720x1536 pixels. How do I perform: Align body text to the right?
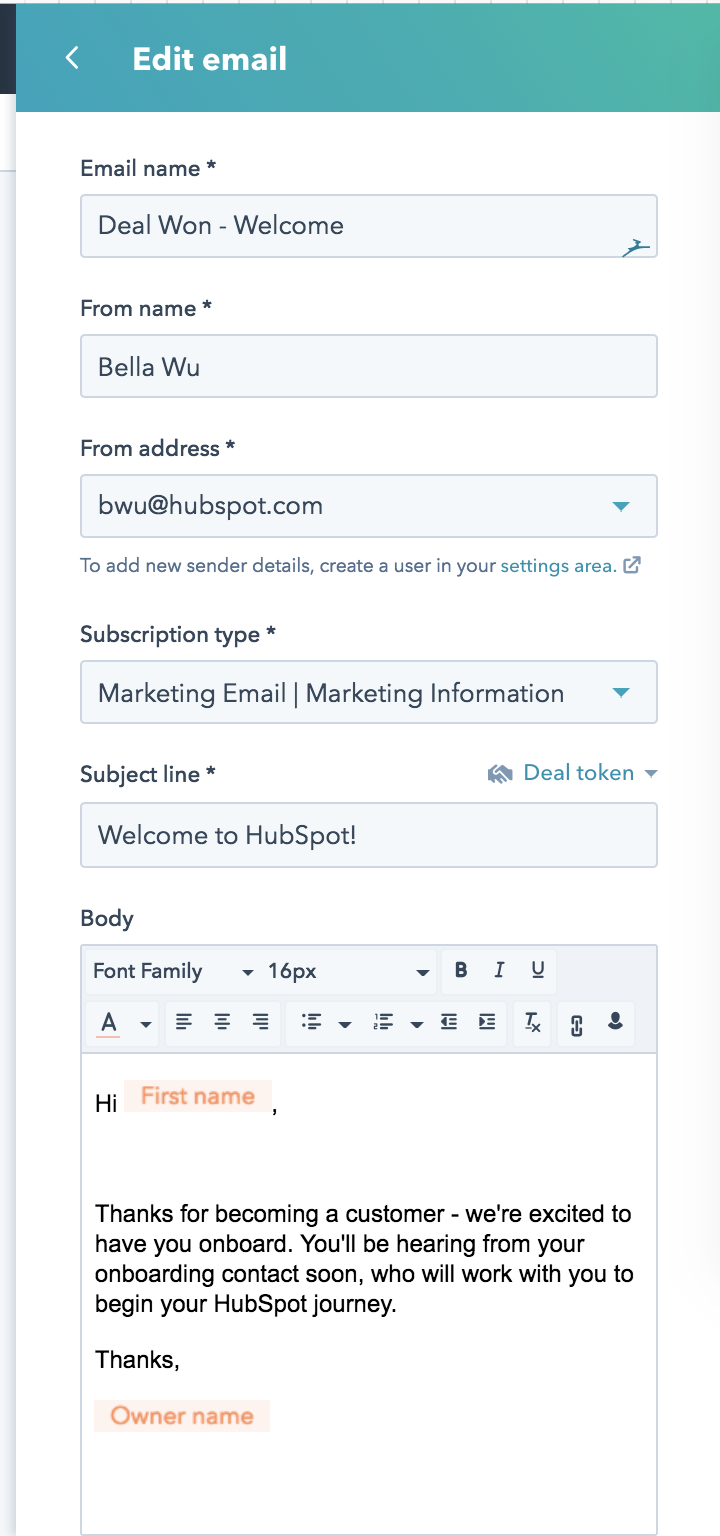click(x=261, y=1023)
